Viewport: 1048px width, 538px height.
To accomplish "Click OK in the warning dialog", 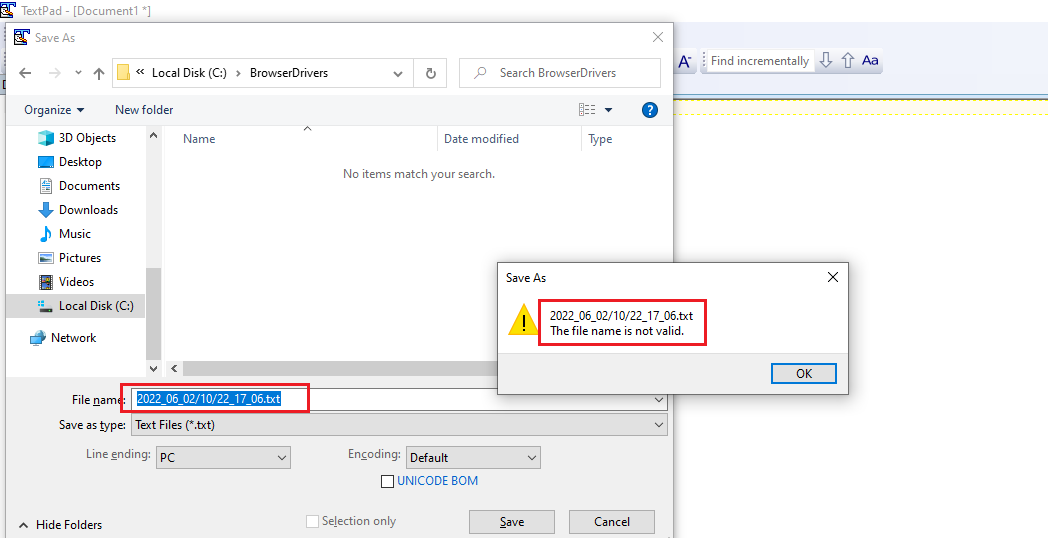I will (803, 374).
